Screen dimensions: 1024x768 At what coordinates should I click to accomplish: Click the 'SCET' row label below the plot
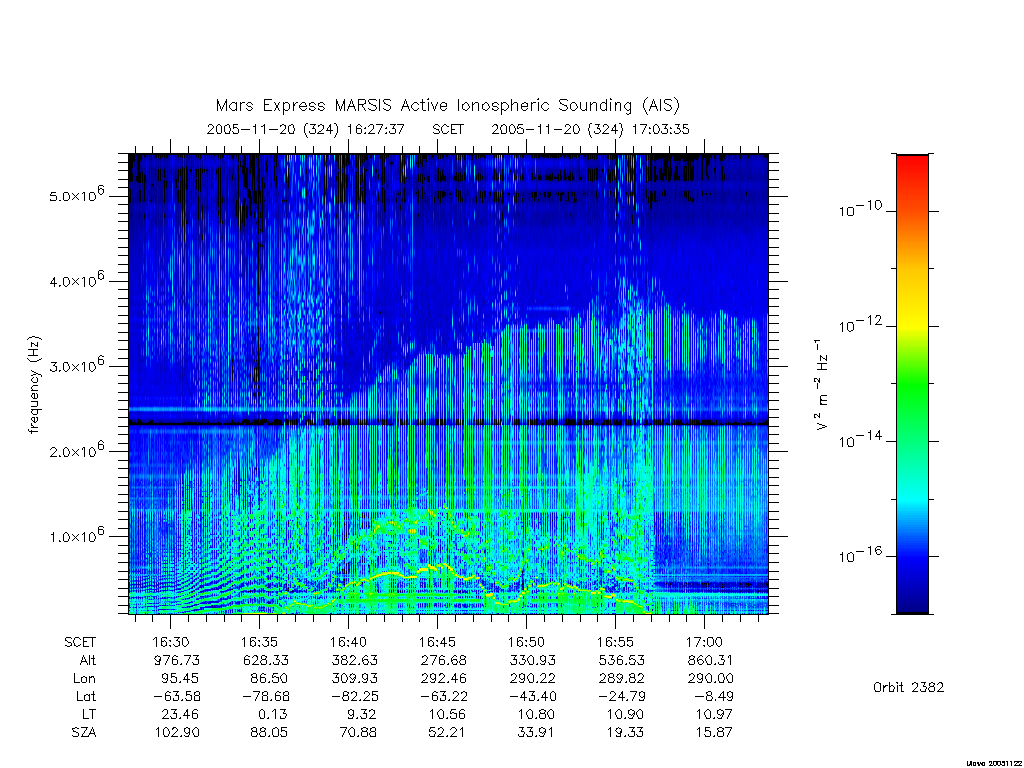click(x=80, y=643)
